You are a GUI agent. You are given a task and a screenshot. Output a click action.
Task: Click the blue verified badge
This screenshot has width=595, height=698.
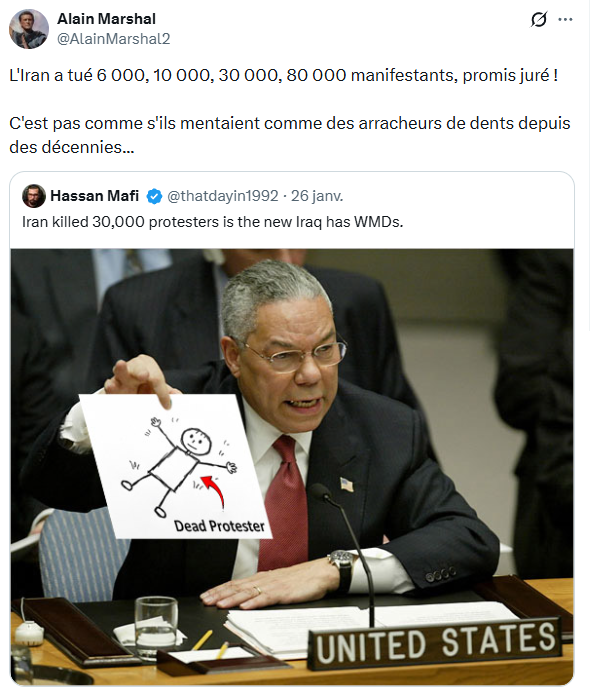[154, 196]
